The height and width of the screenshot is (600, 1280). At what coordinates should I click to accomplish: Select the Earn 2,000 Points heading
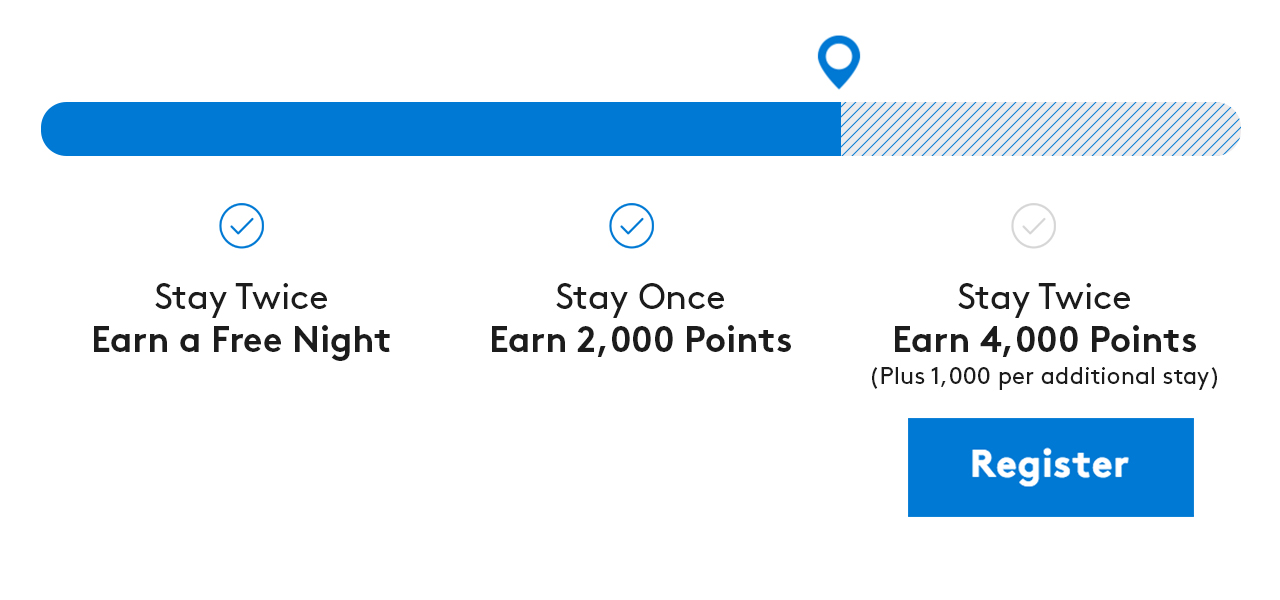pos(641,341)
